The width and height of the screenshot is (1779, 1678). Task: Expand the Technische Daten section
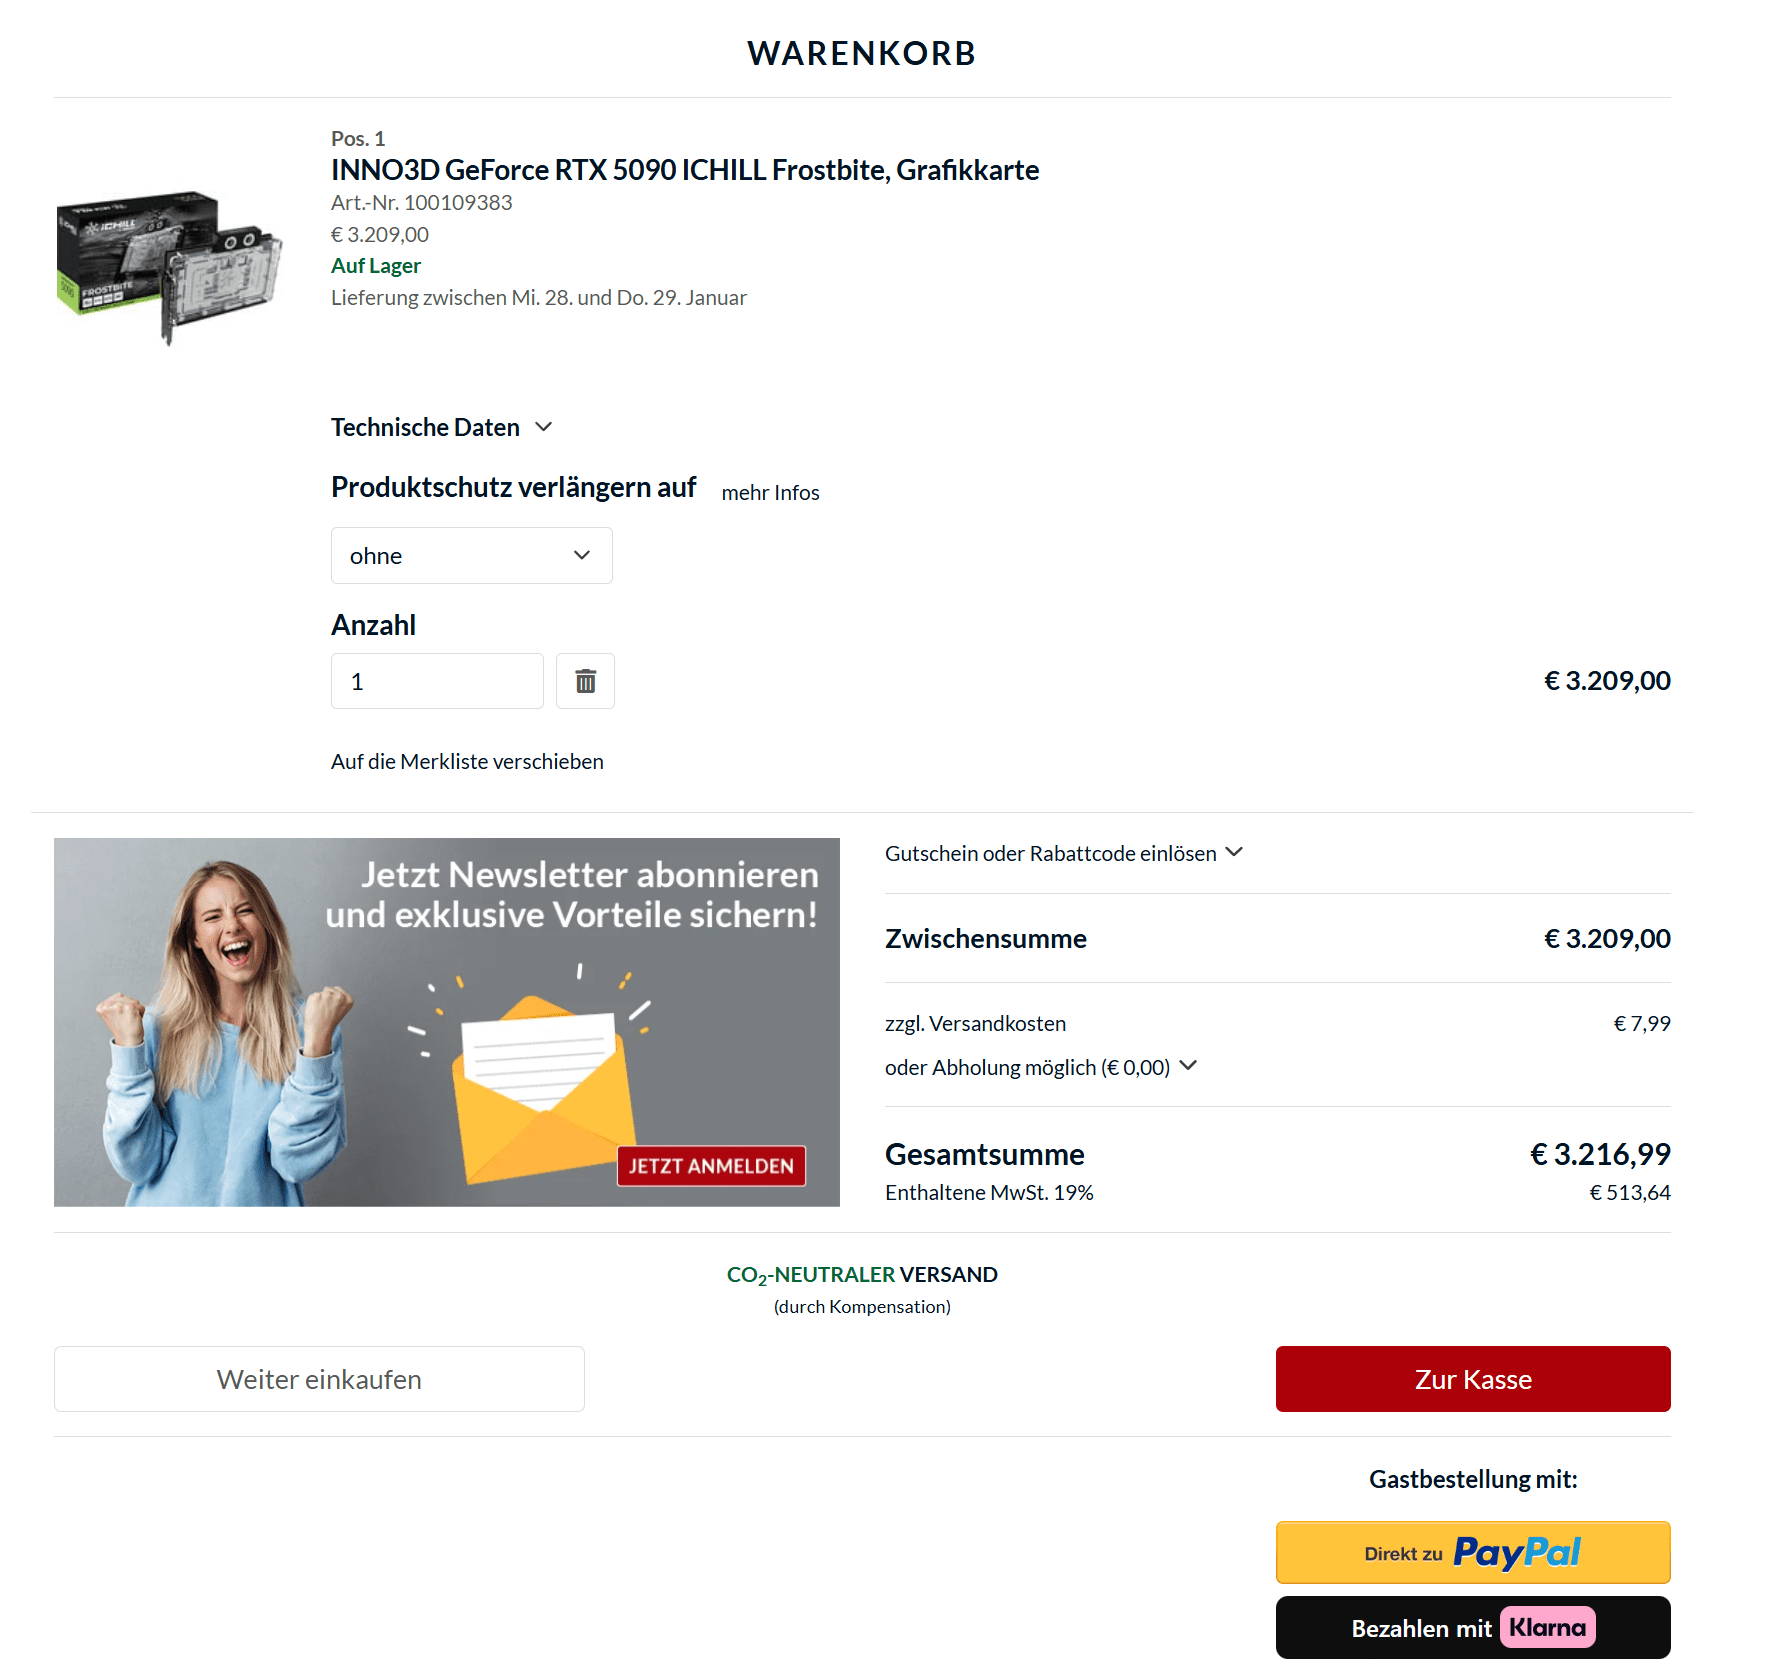(441, 428)
